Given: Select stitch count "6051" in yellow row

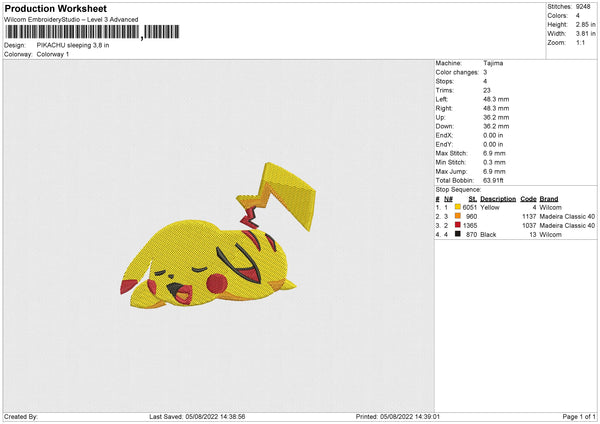Looking at the screenshot, I should click(x=470, y=207).
